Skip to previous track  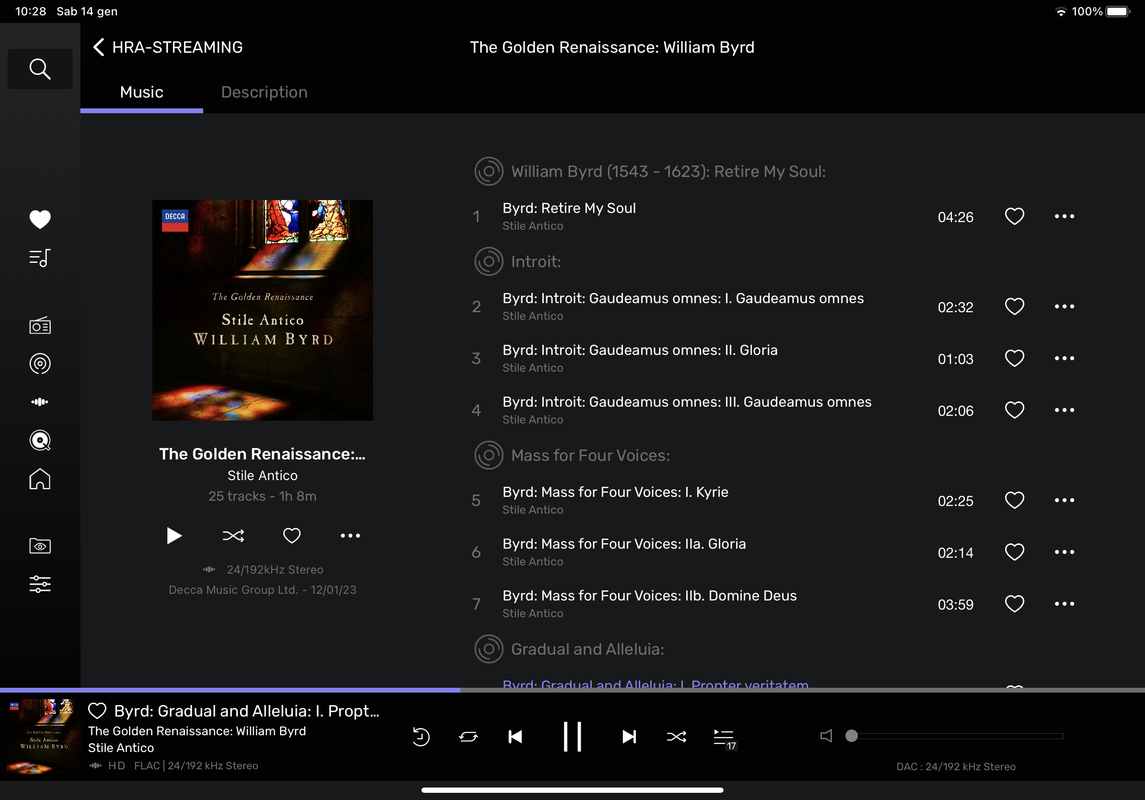pyautogui.click(x=516, y=736)
